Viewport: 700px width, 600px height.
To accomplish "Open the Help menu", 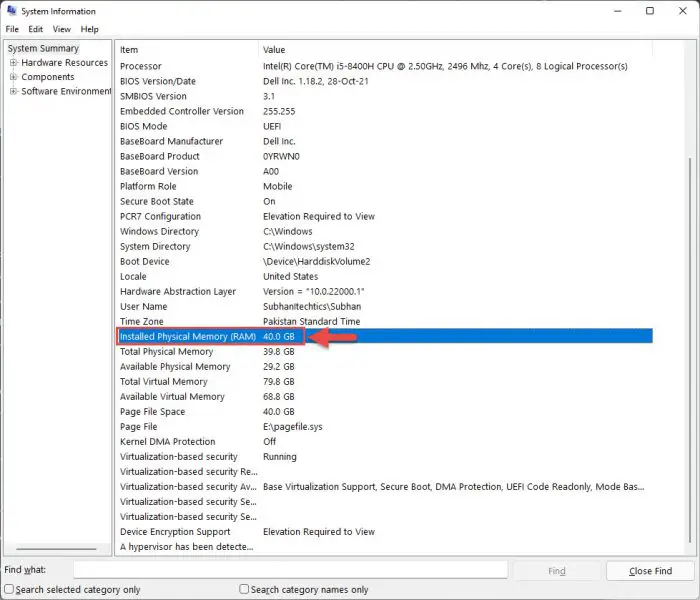I will click(90, 29).
